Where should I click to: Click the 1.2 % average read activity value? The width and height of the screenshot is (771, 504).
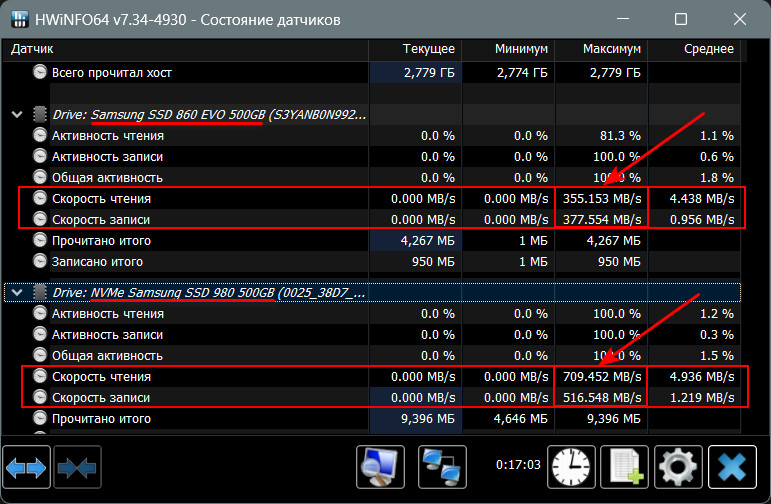[717, 314]
